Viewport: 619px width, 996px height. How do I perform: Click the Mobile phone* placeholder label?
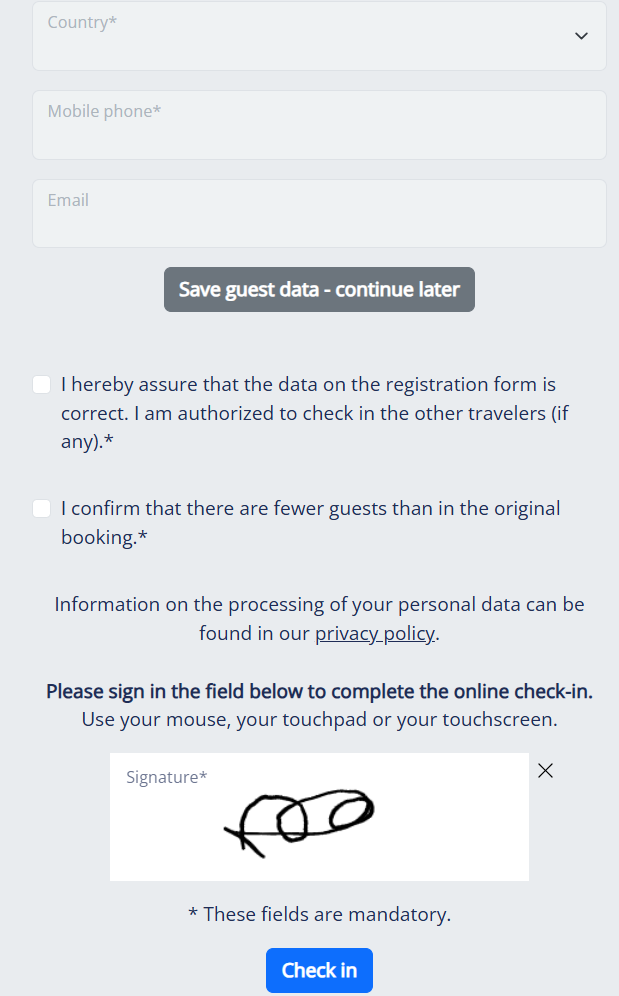[x=104, y=111]
